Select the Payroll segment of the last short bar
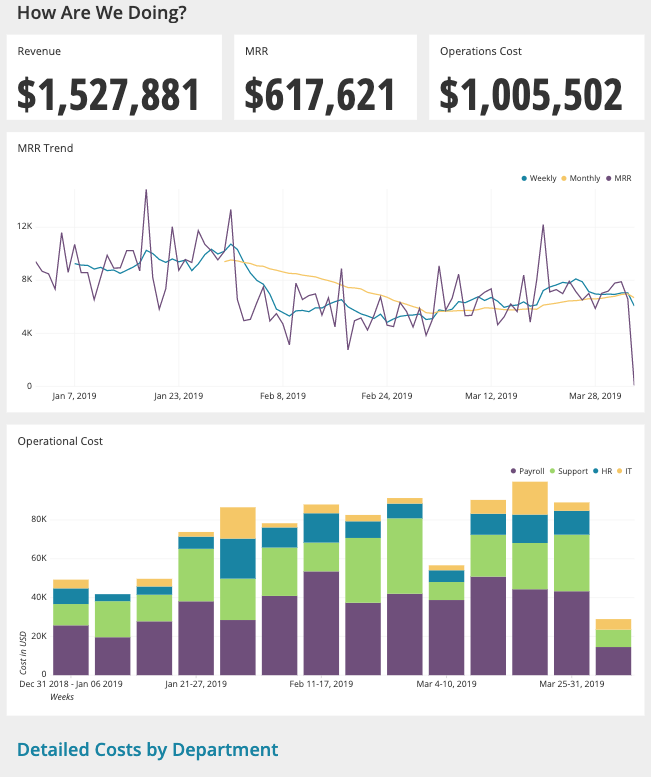This screenshot has height=777, width=651. click(x=613, y=661)
